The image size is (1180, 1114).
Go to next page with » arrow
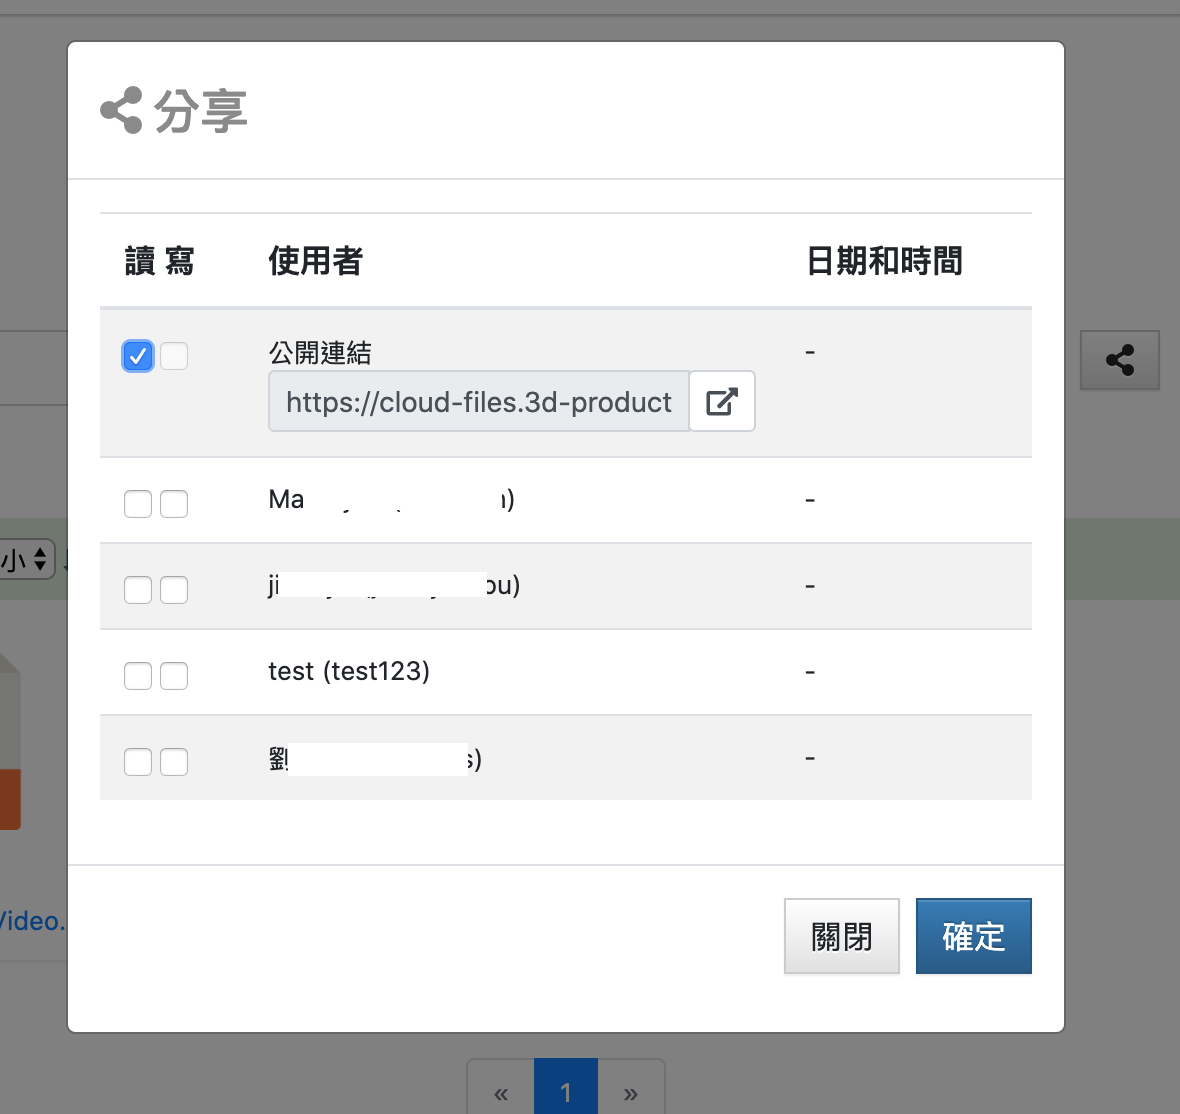[x=631, y=1092]
